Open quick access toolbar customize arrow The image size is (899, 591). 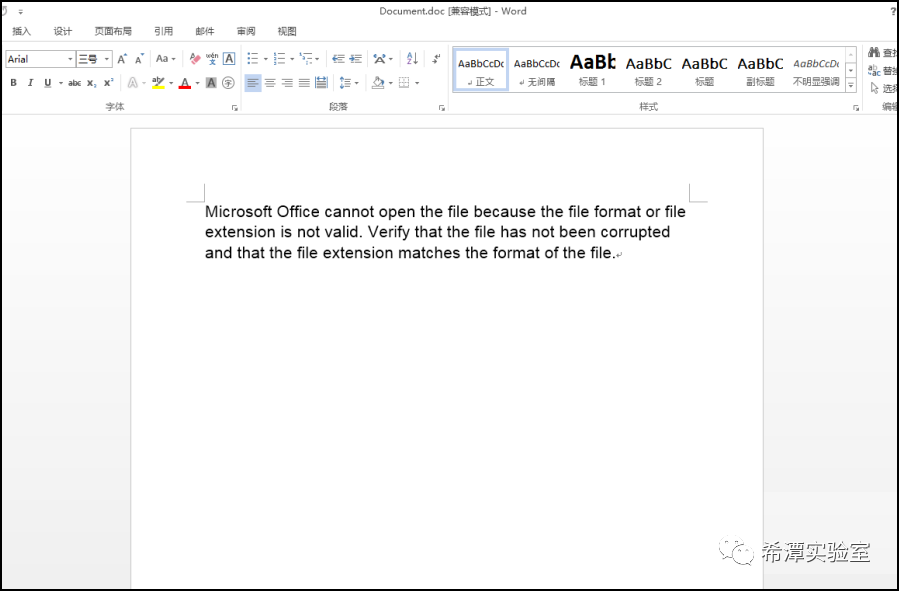point(21,11)
